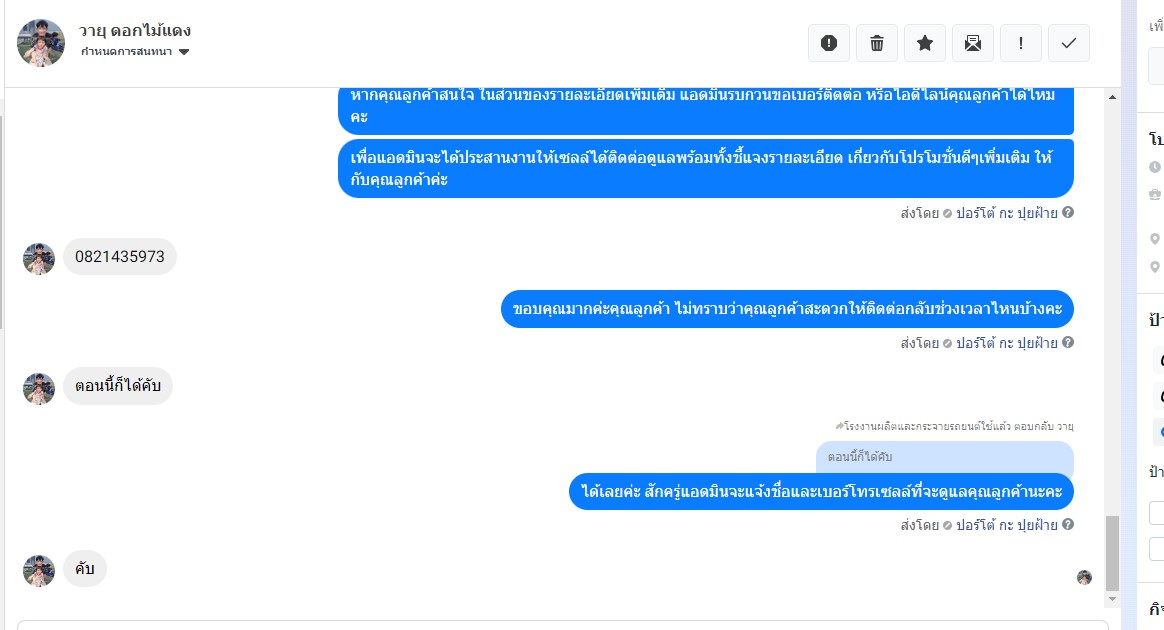Mark conversation unread with the envelope icon
The height and width of the screenshot is (630, 1164).
click(972, 43)
